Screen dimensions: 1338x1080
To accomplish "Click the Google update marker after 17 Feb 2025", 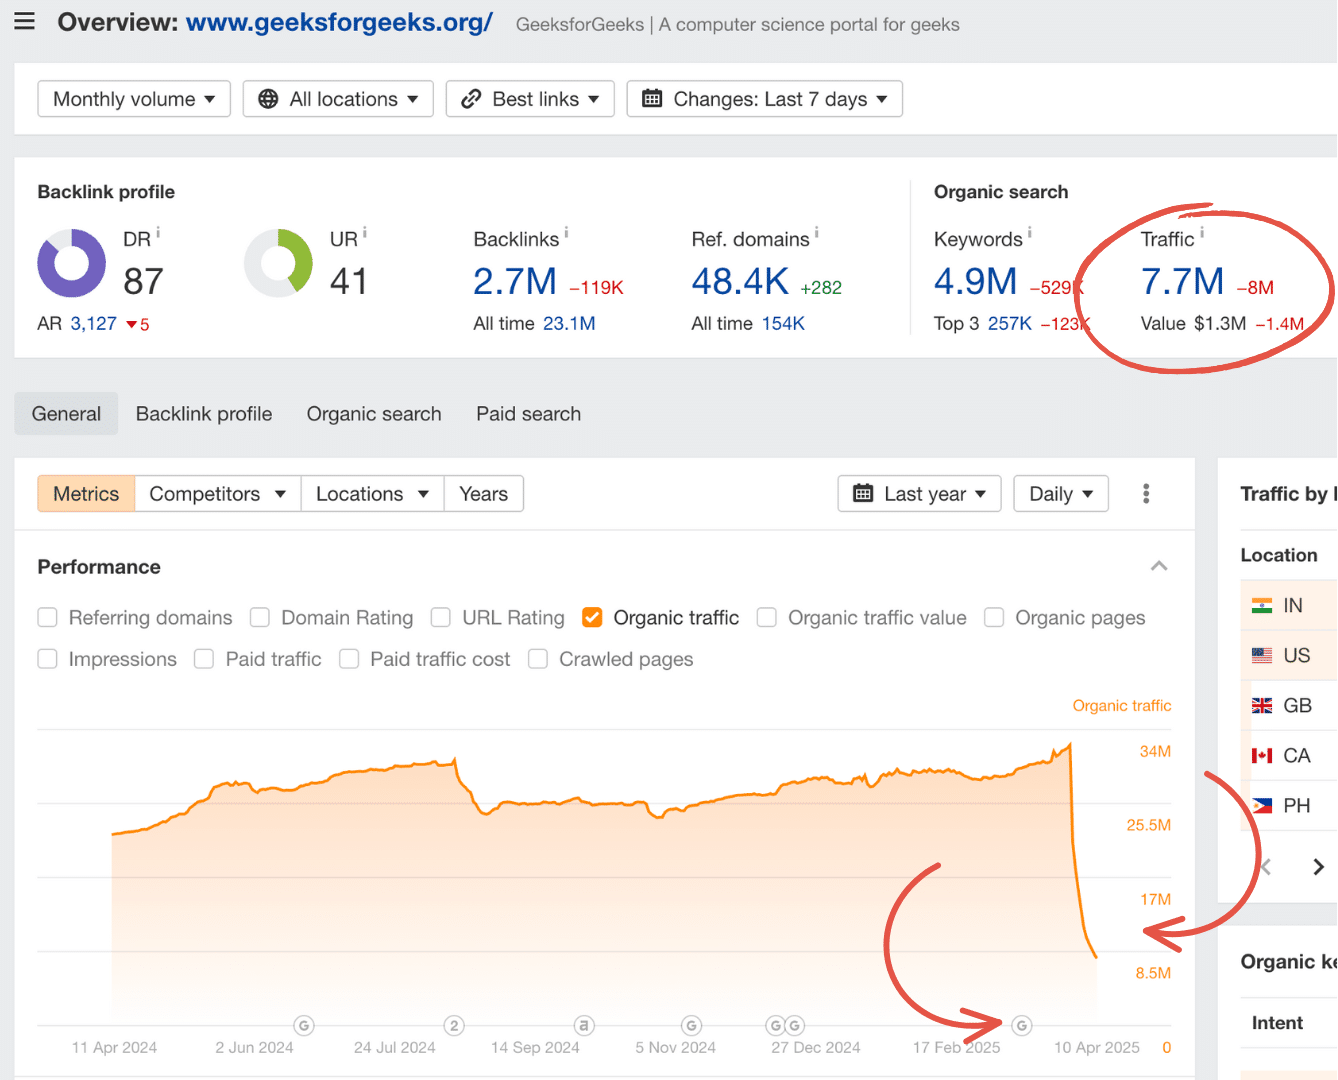I will [x=1021, y=1025].
